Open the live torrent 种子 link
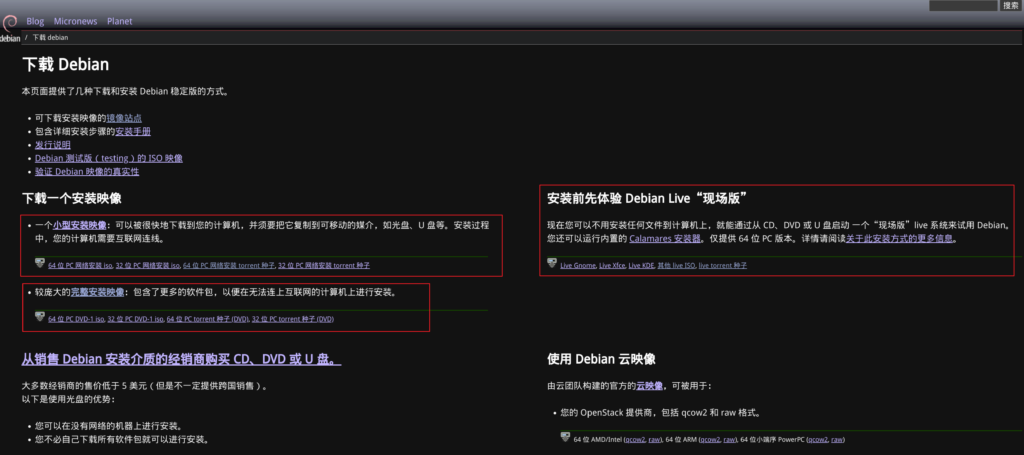 click(723, 266)
